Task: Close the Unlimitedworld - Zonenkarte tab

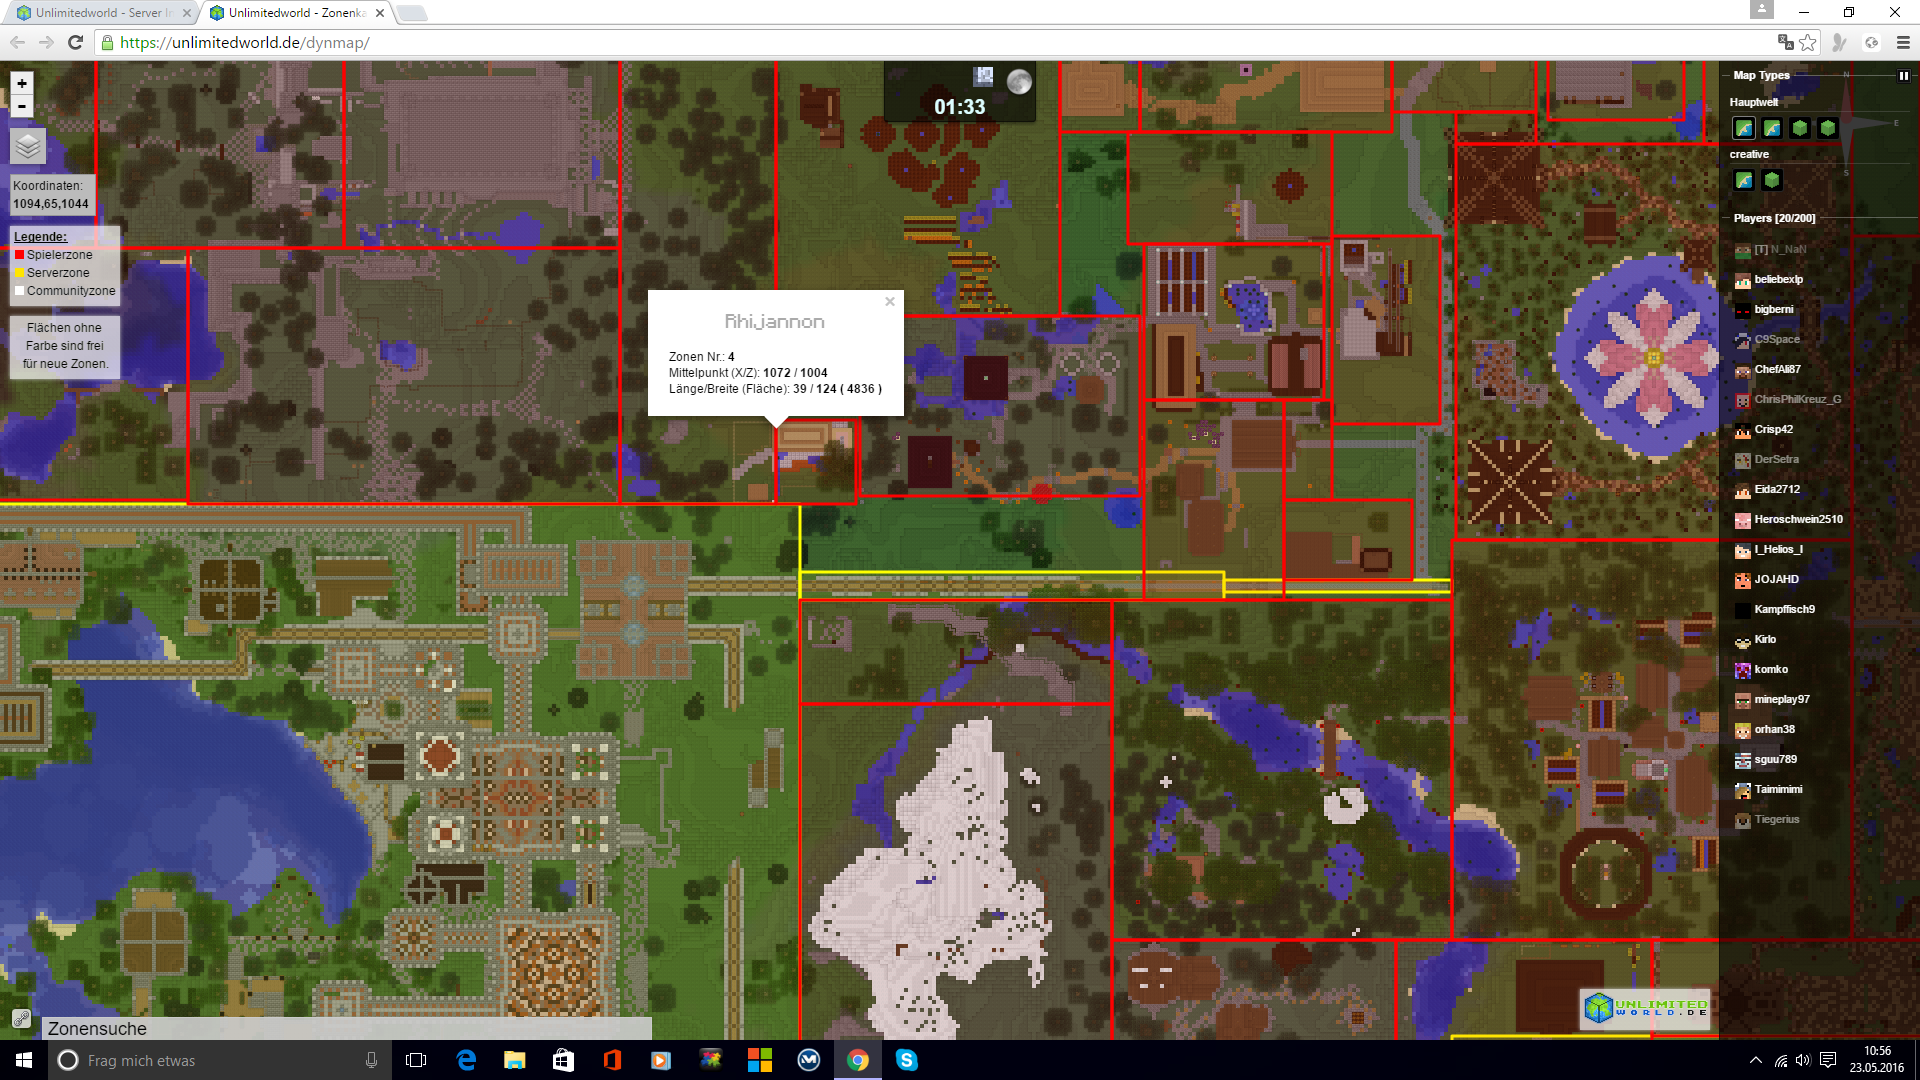Action: pyautogui.click(x=380, y=13)
